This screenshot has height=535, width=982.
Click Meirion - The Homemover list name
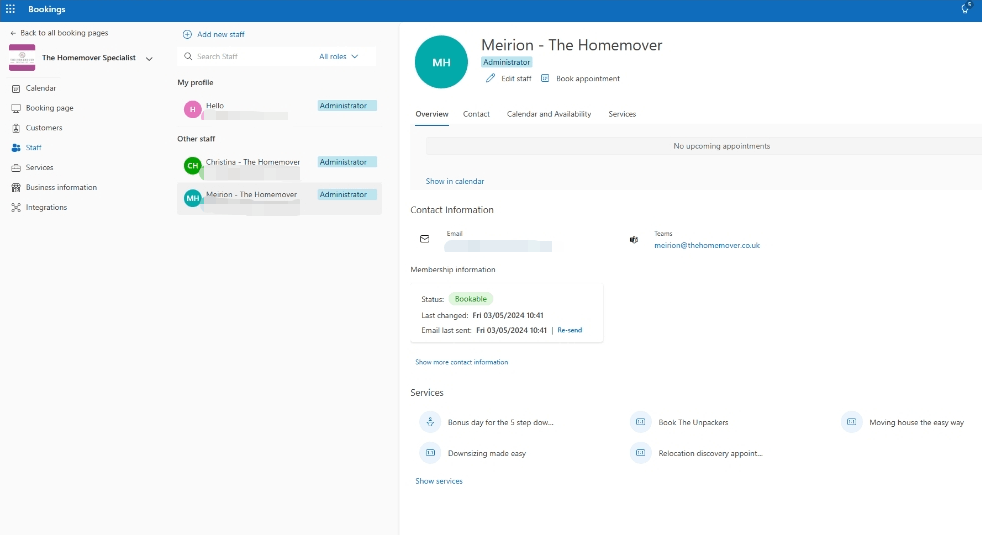[x=252, y=194]
